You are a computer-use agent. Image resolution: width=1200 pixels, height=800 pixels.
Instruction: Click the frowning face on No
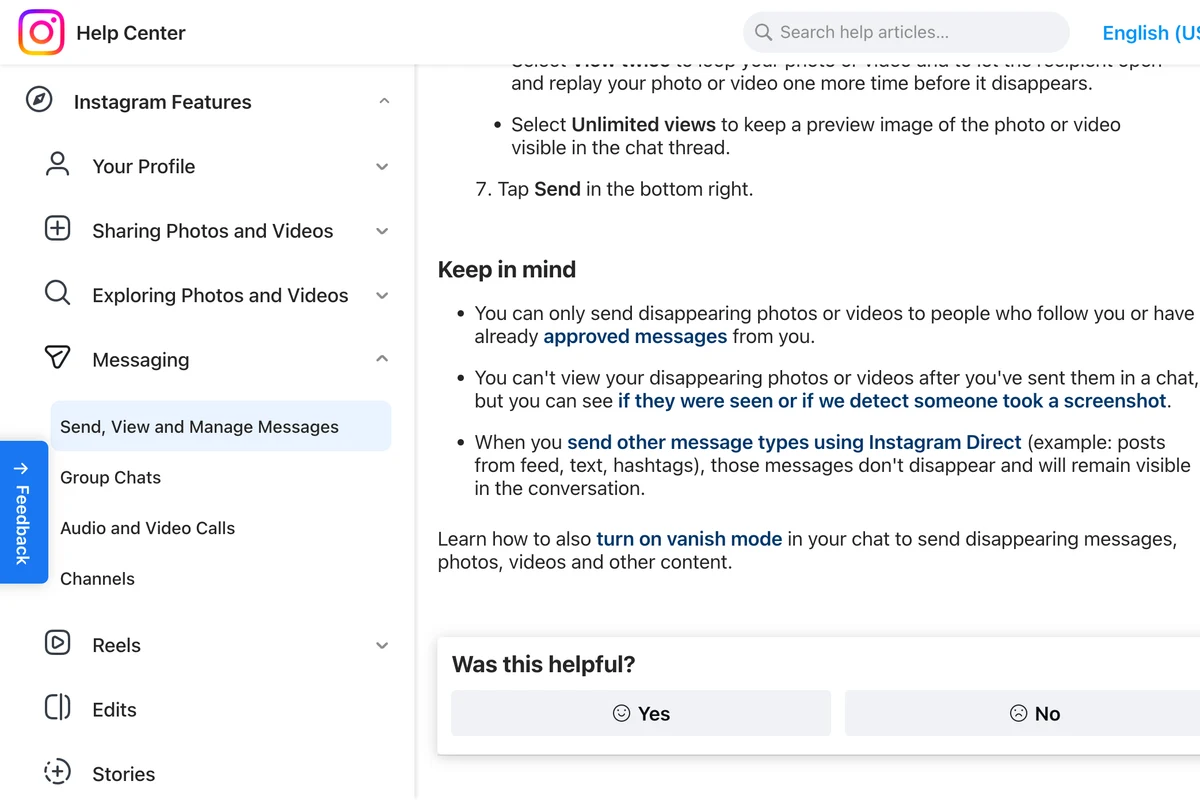1019,713
